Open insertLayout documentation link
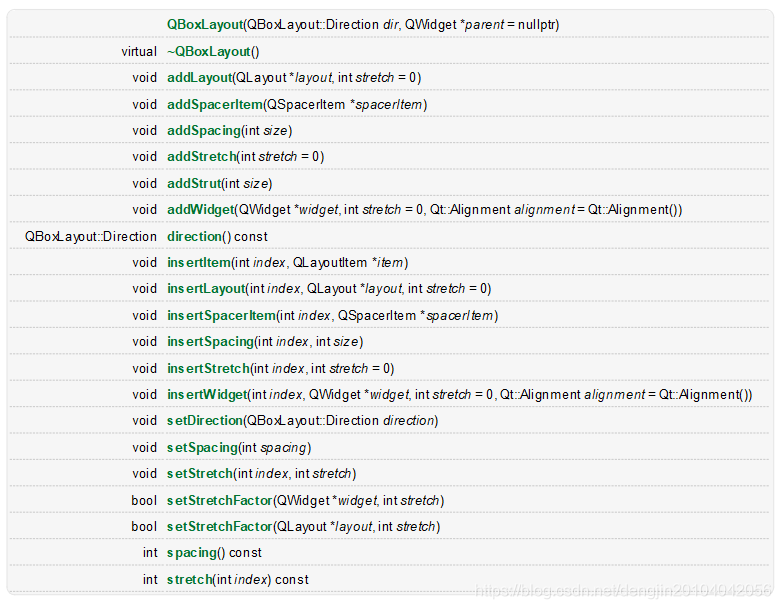Screen dimensions: 781x609 (206, 288)
